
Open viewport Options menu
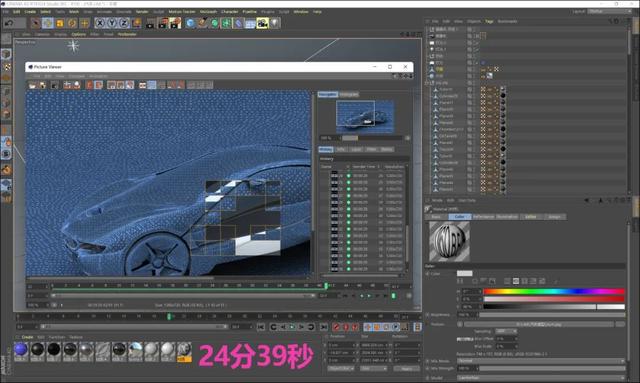click(79, 34)
